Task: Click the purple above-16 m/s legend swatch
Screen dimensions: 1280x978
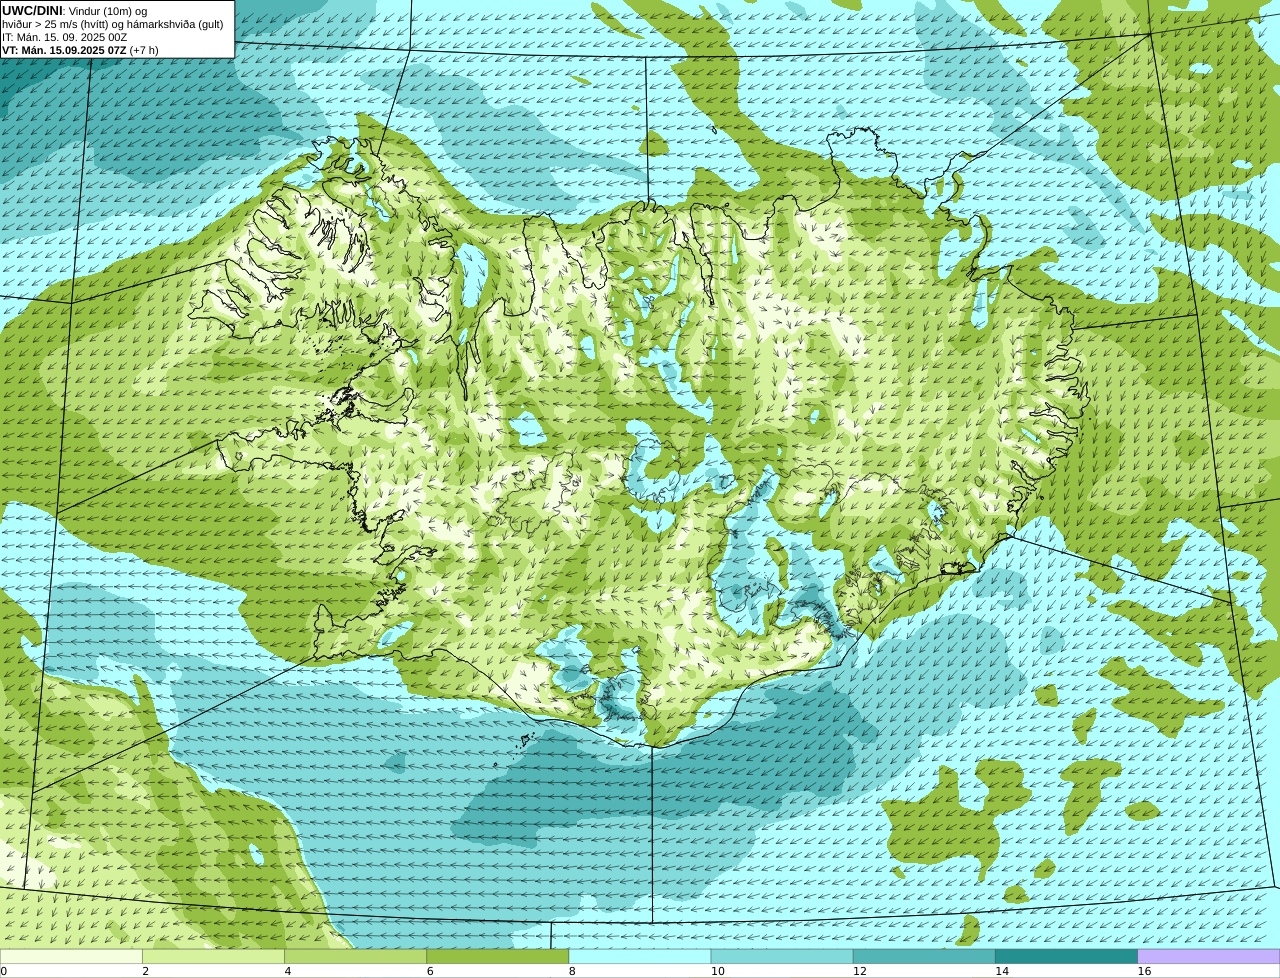Action: point(1209,957)
